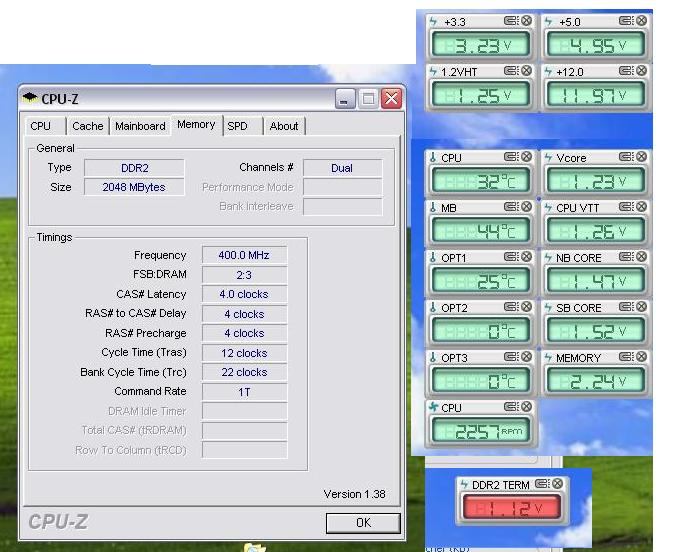Image resolution: width=679 pixels, height=552 pixels.
Task: Click the fan icon on the CPU RPM widget
Action: pyautogui.click(x=433, y=407)
